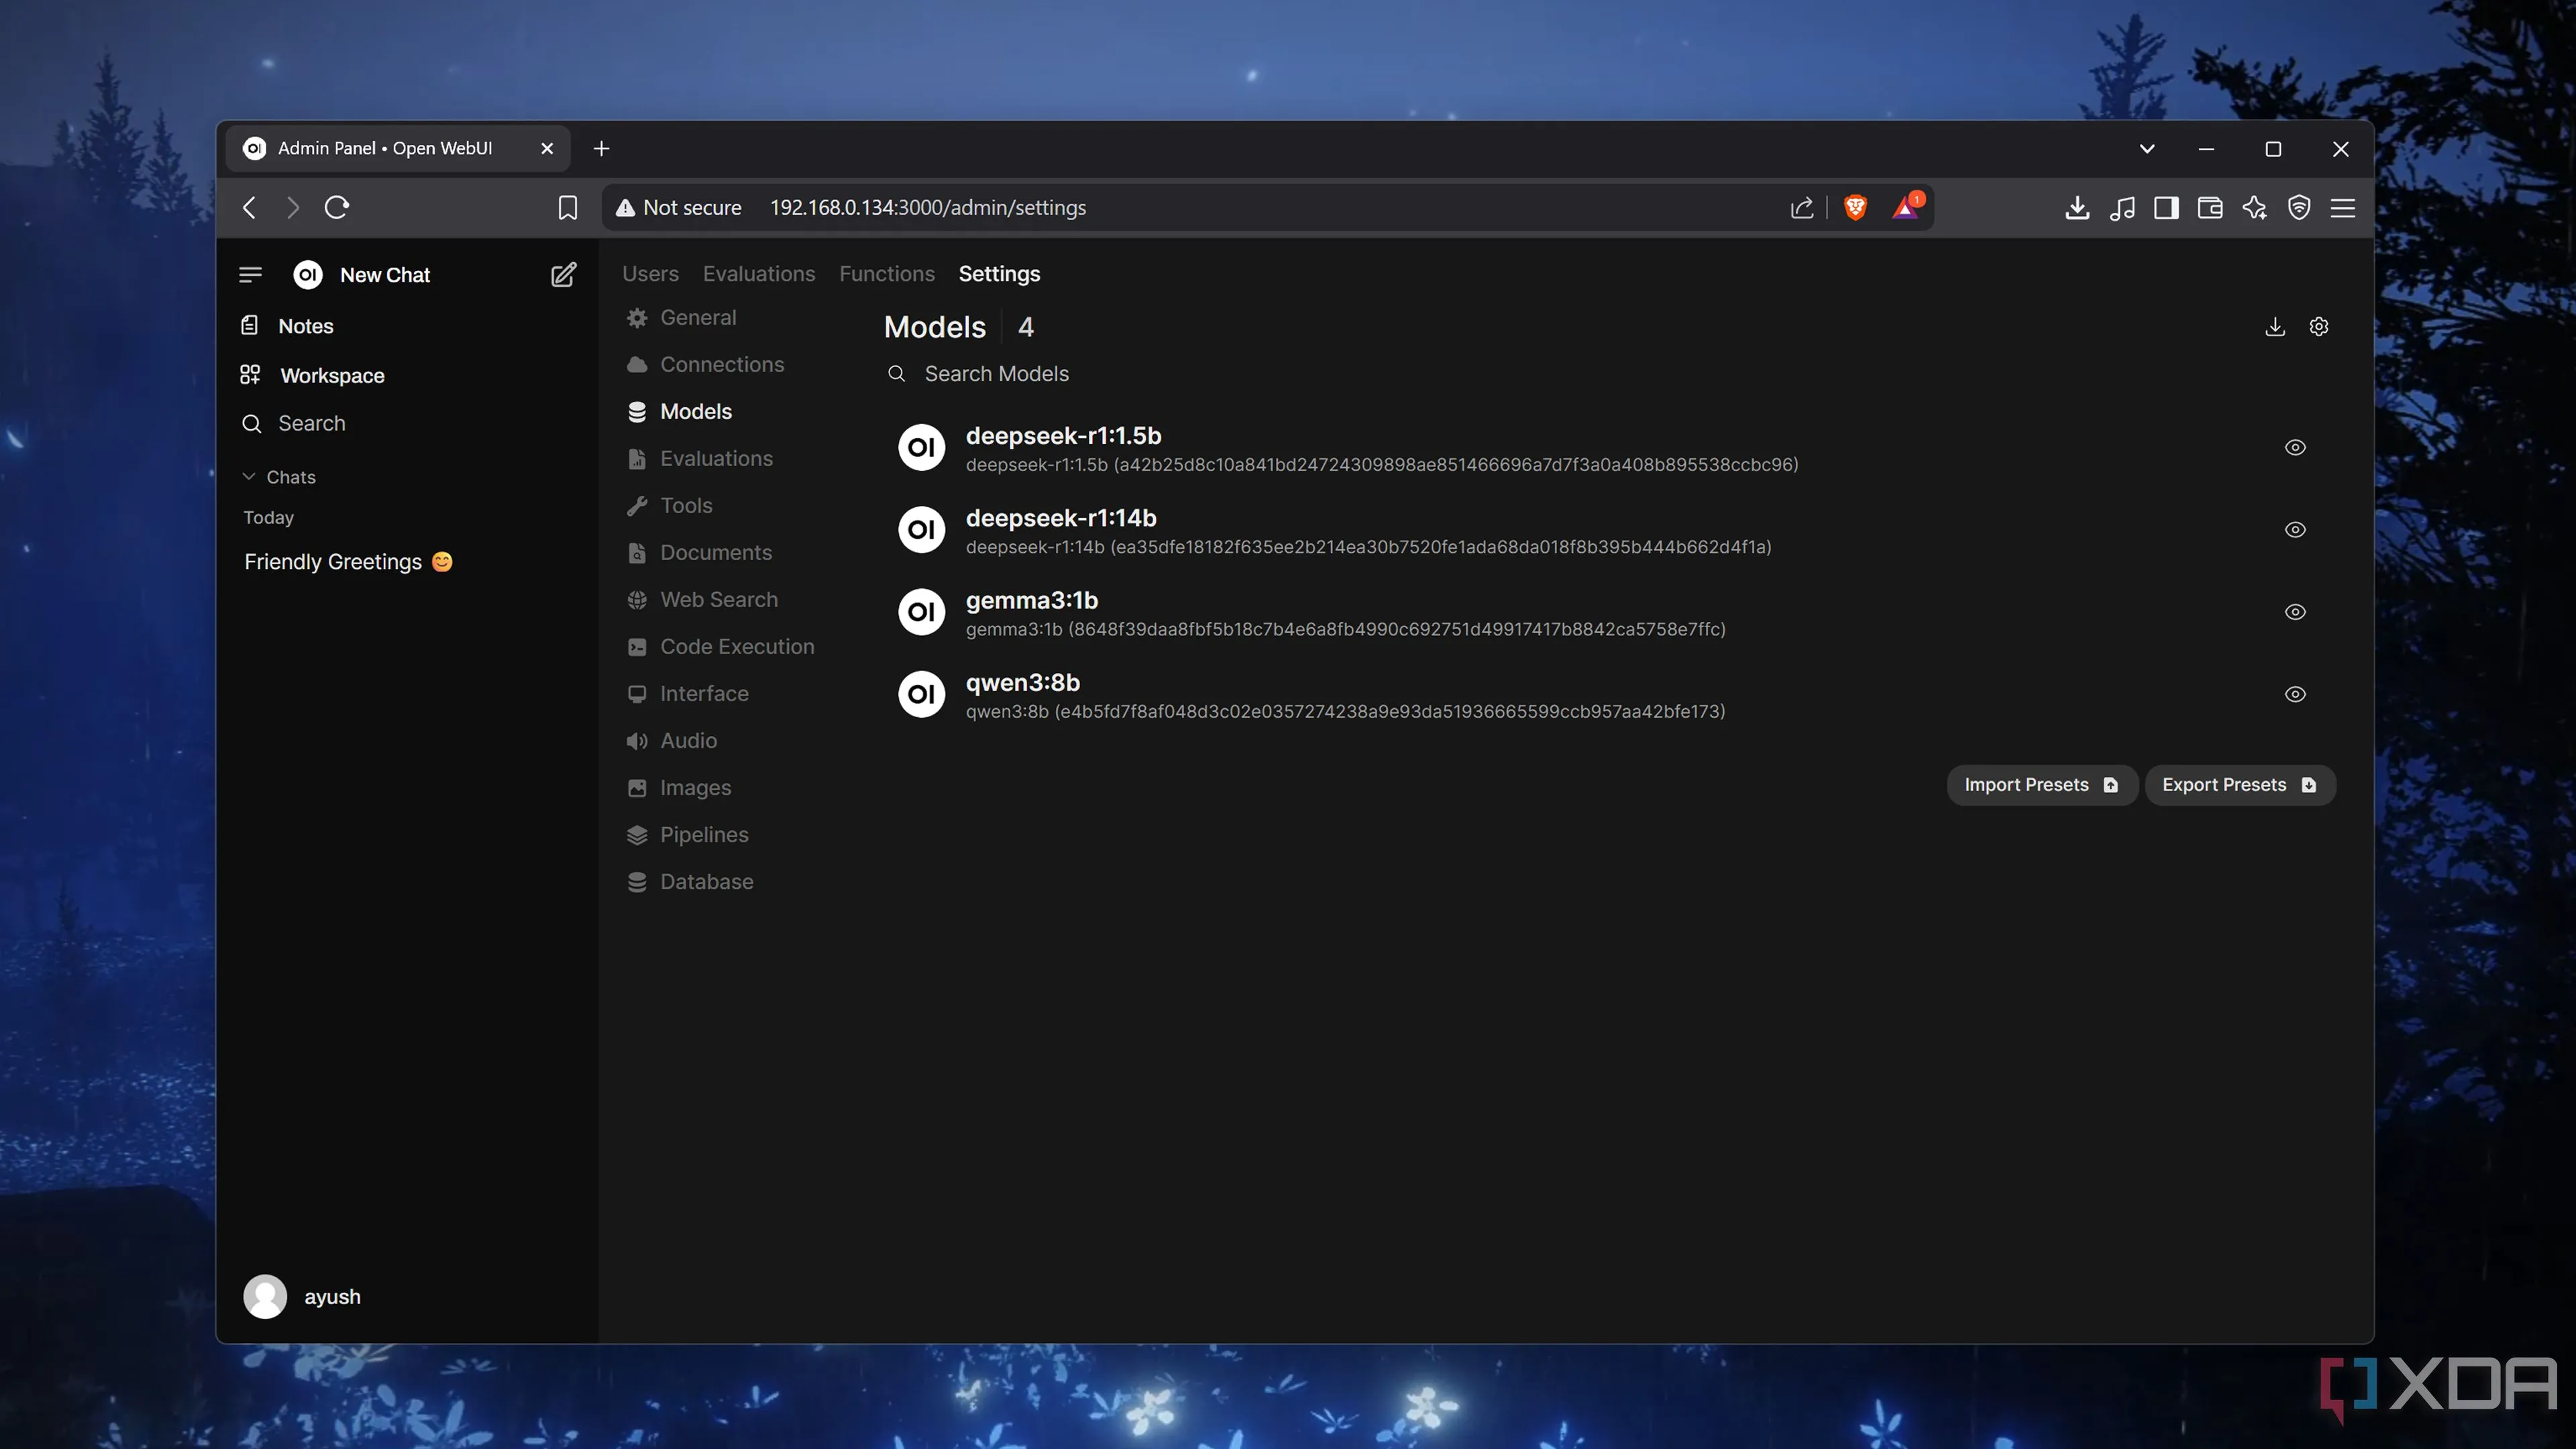Switch to the Functions tab
Image resolution: width=2576 pixels, height=1449 pixels.
886,274
